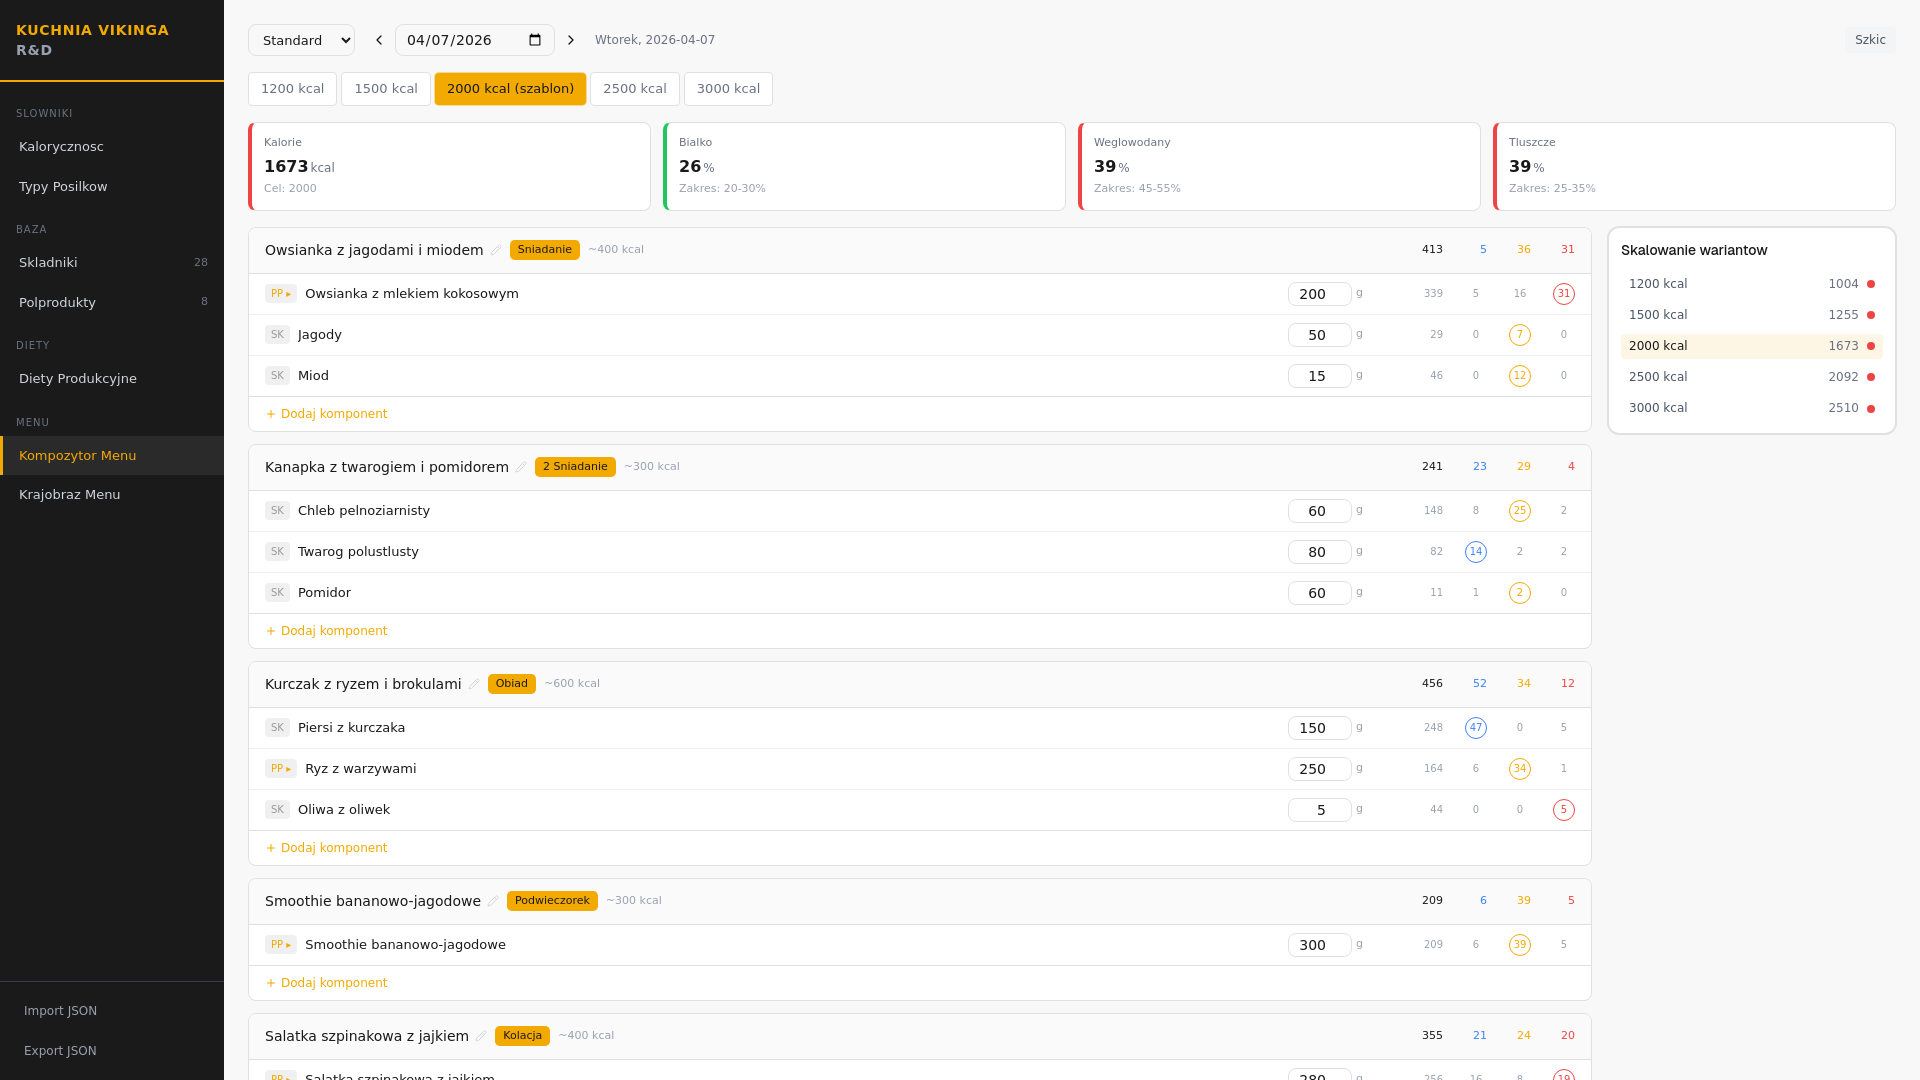The image size is (1920, 1080).
Task: Edit name of Smoothie bananowo-jagodowe meal
Action: [x=493, y=901]
